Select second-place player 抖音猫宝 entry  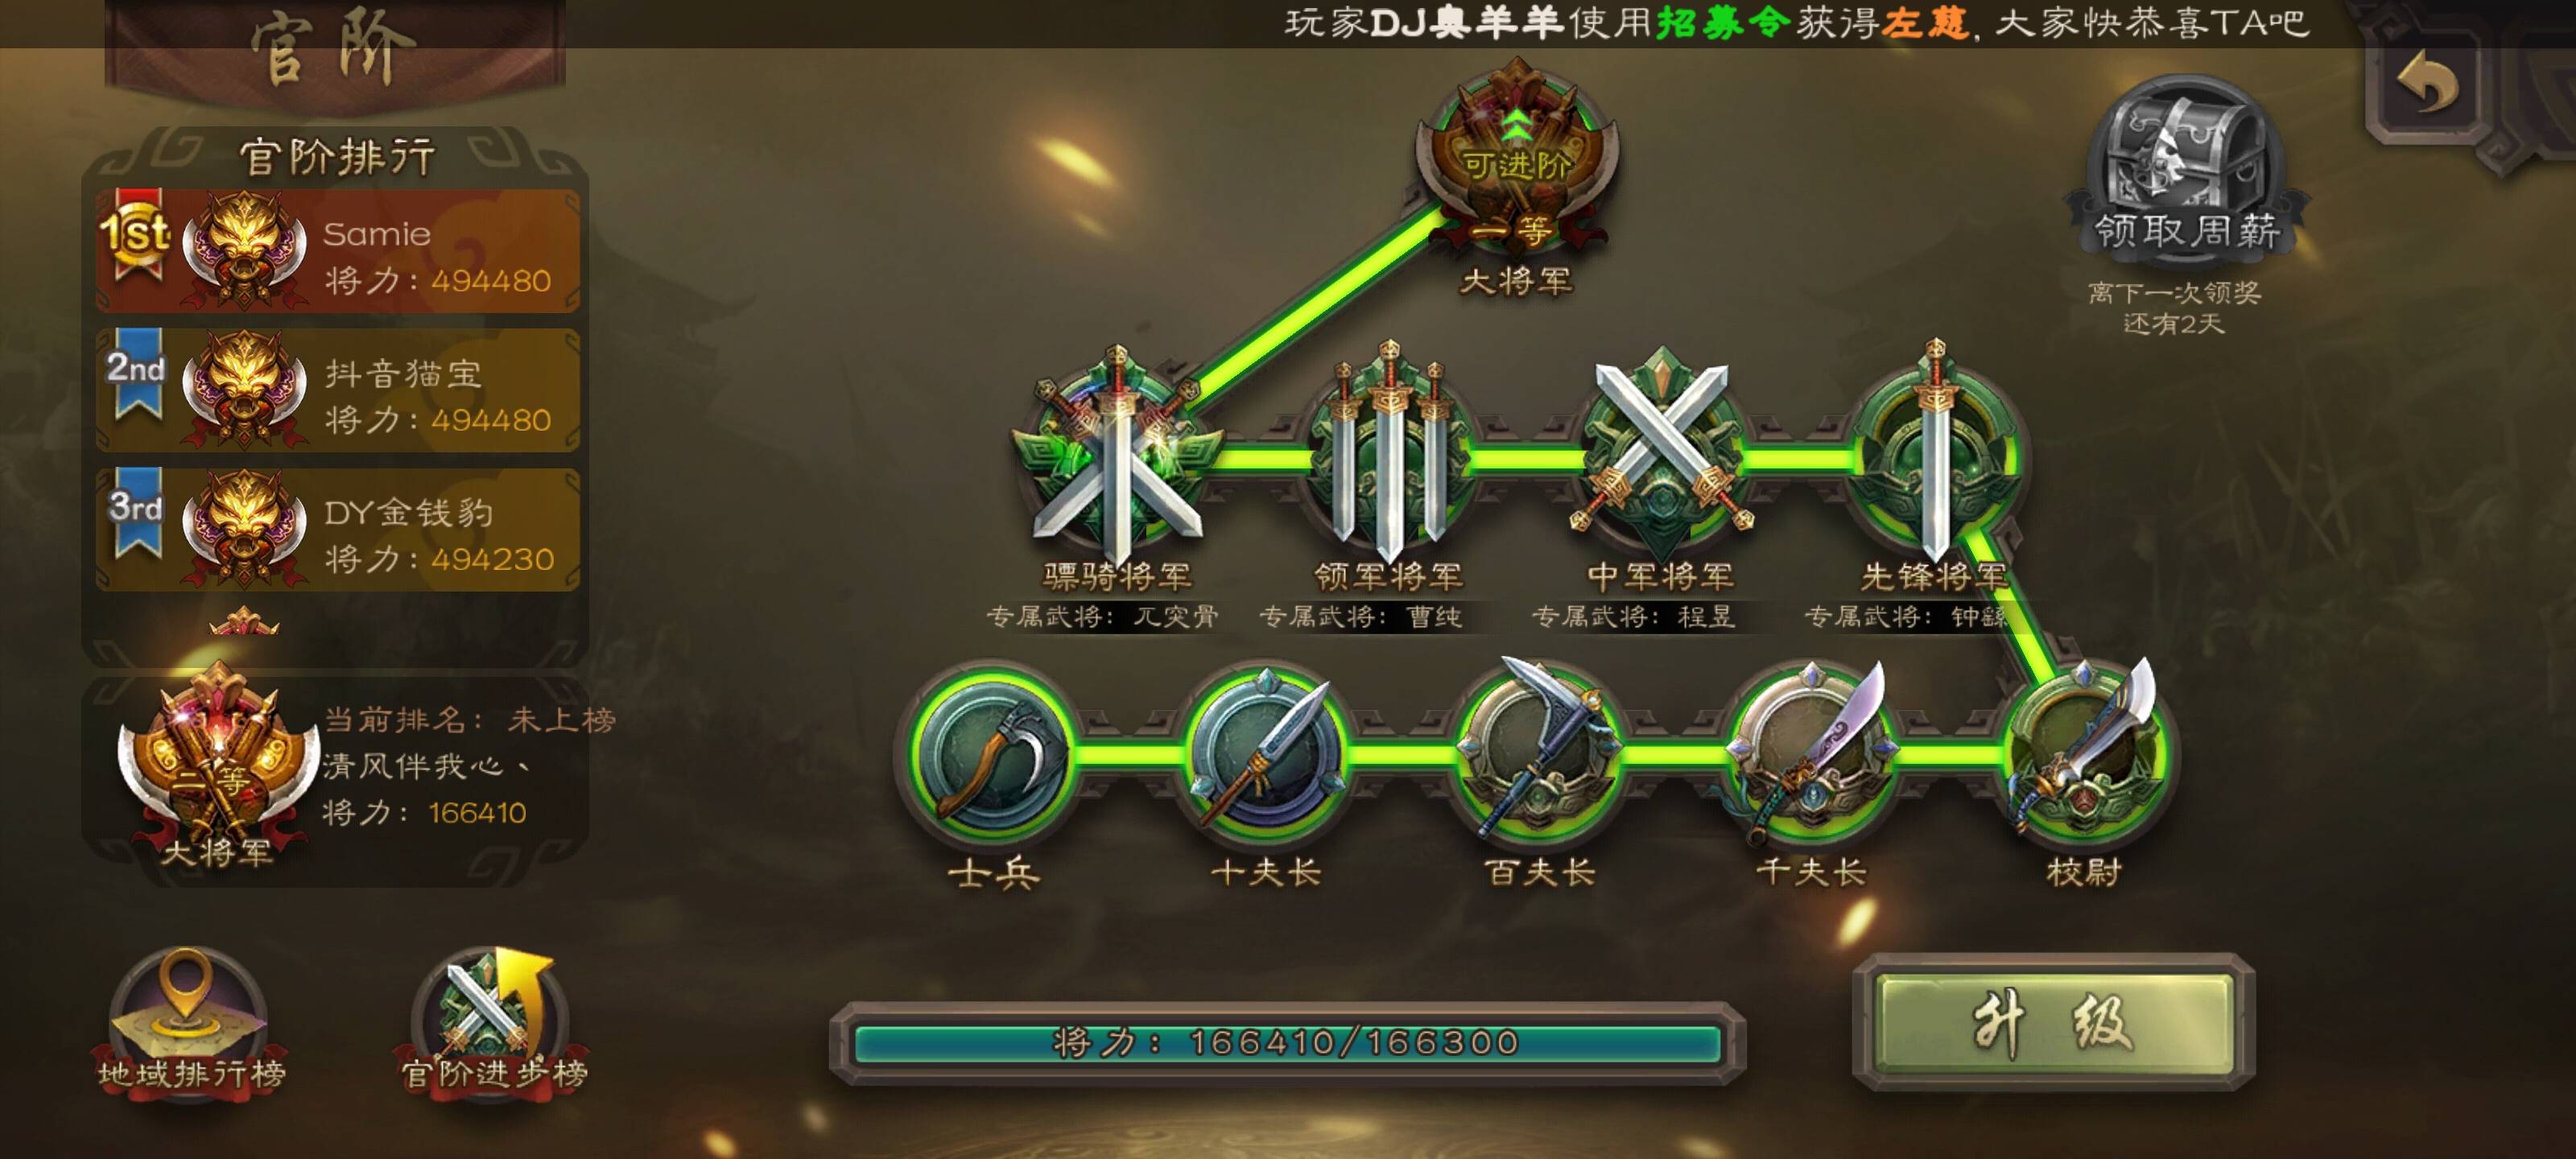click(x=338, y=390)
